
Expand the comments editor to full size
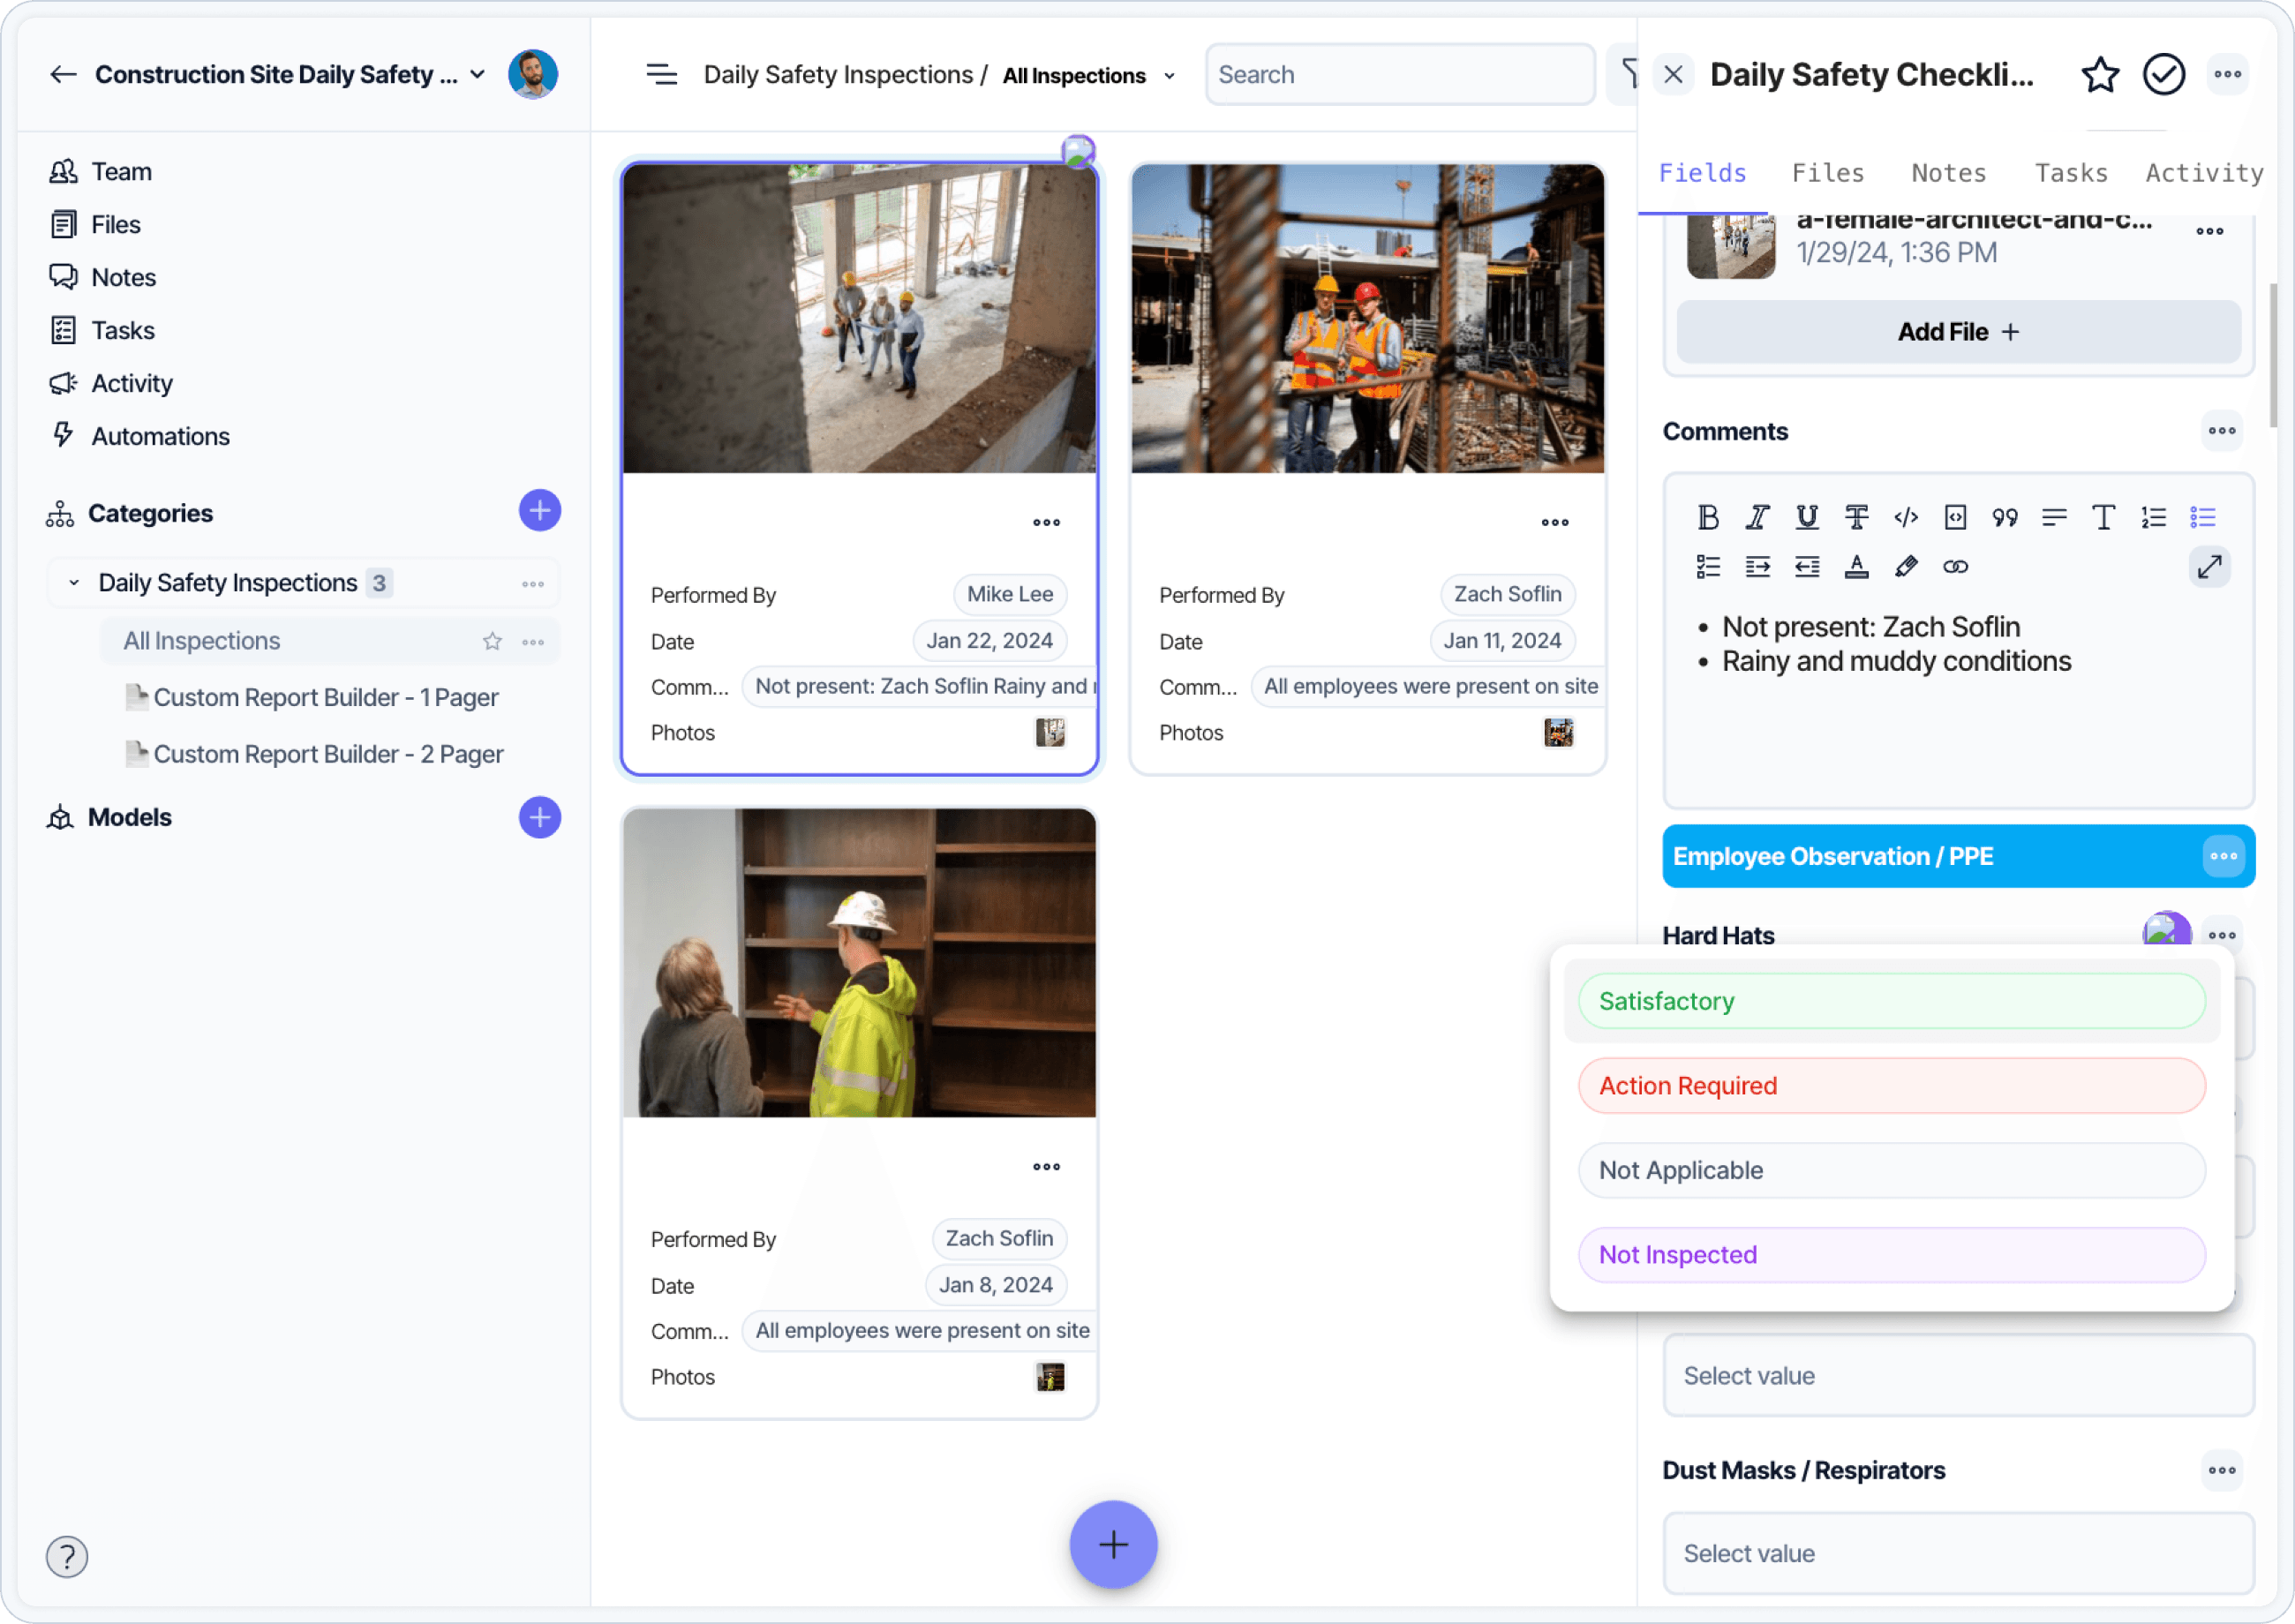(2209, 567)
